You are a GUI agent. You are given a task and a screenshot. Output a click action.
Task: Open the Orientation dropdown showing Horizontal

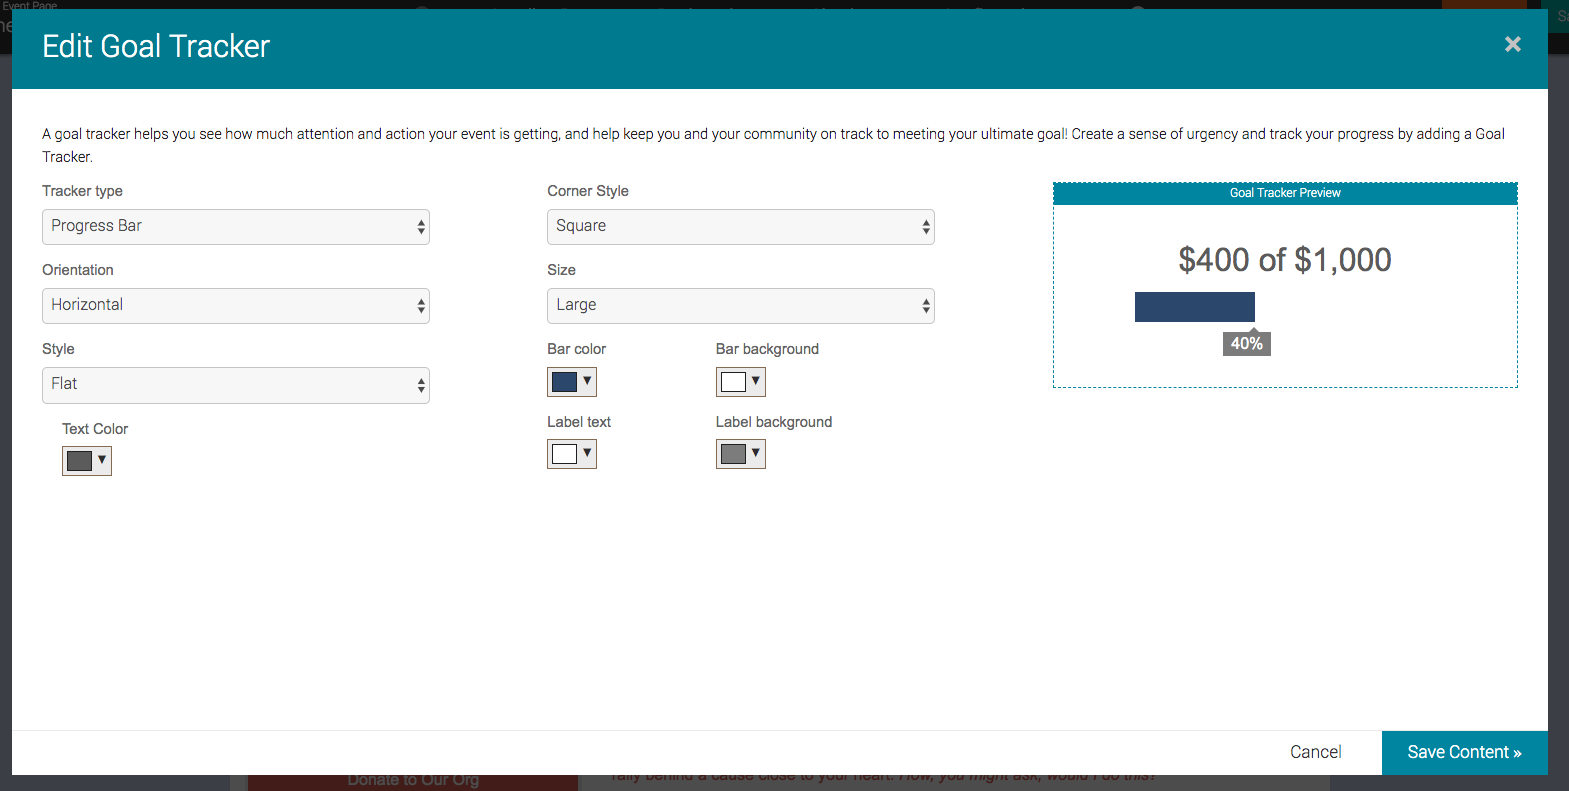[236, 306]
